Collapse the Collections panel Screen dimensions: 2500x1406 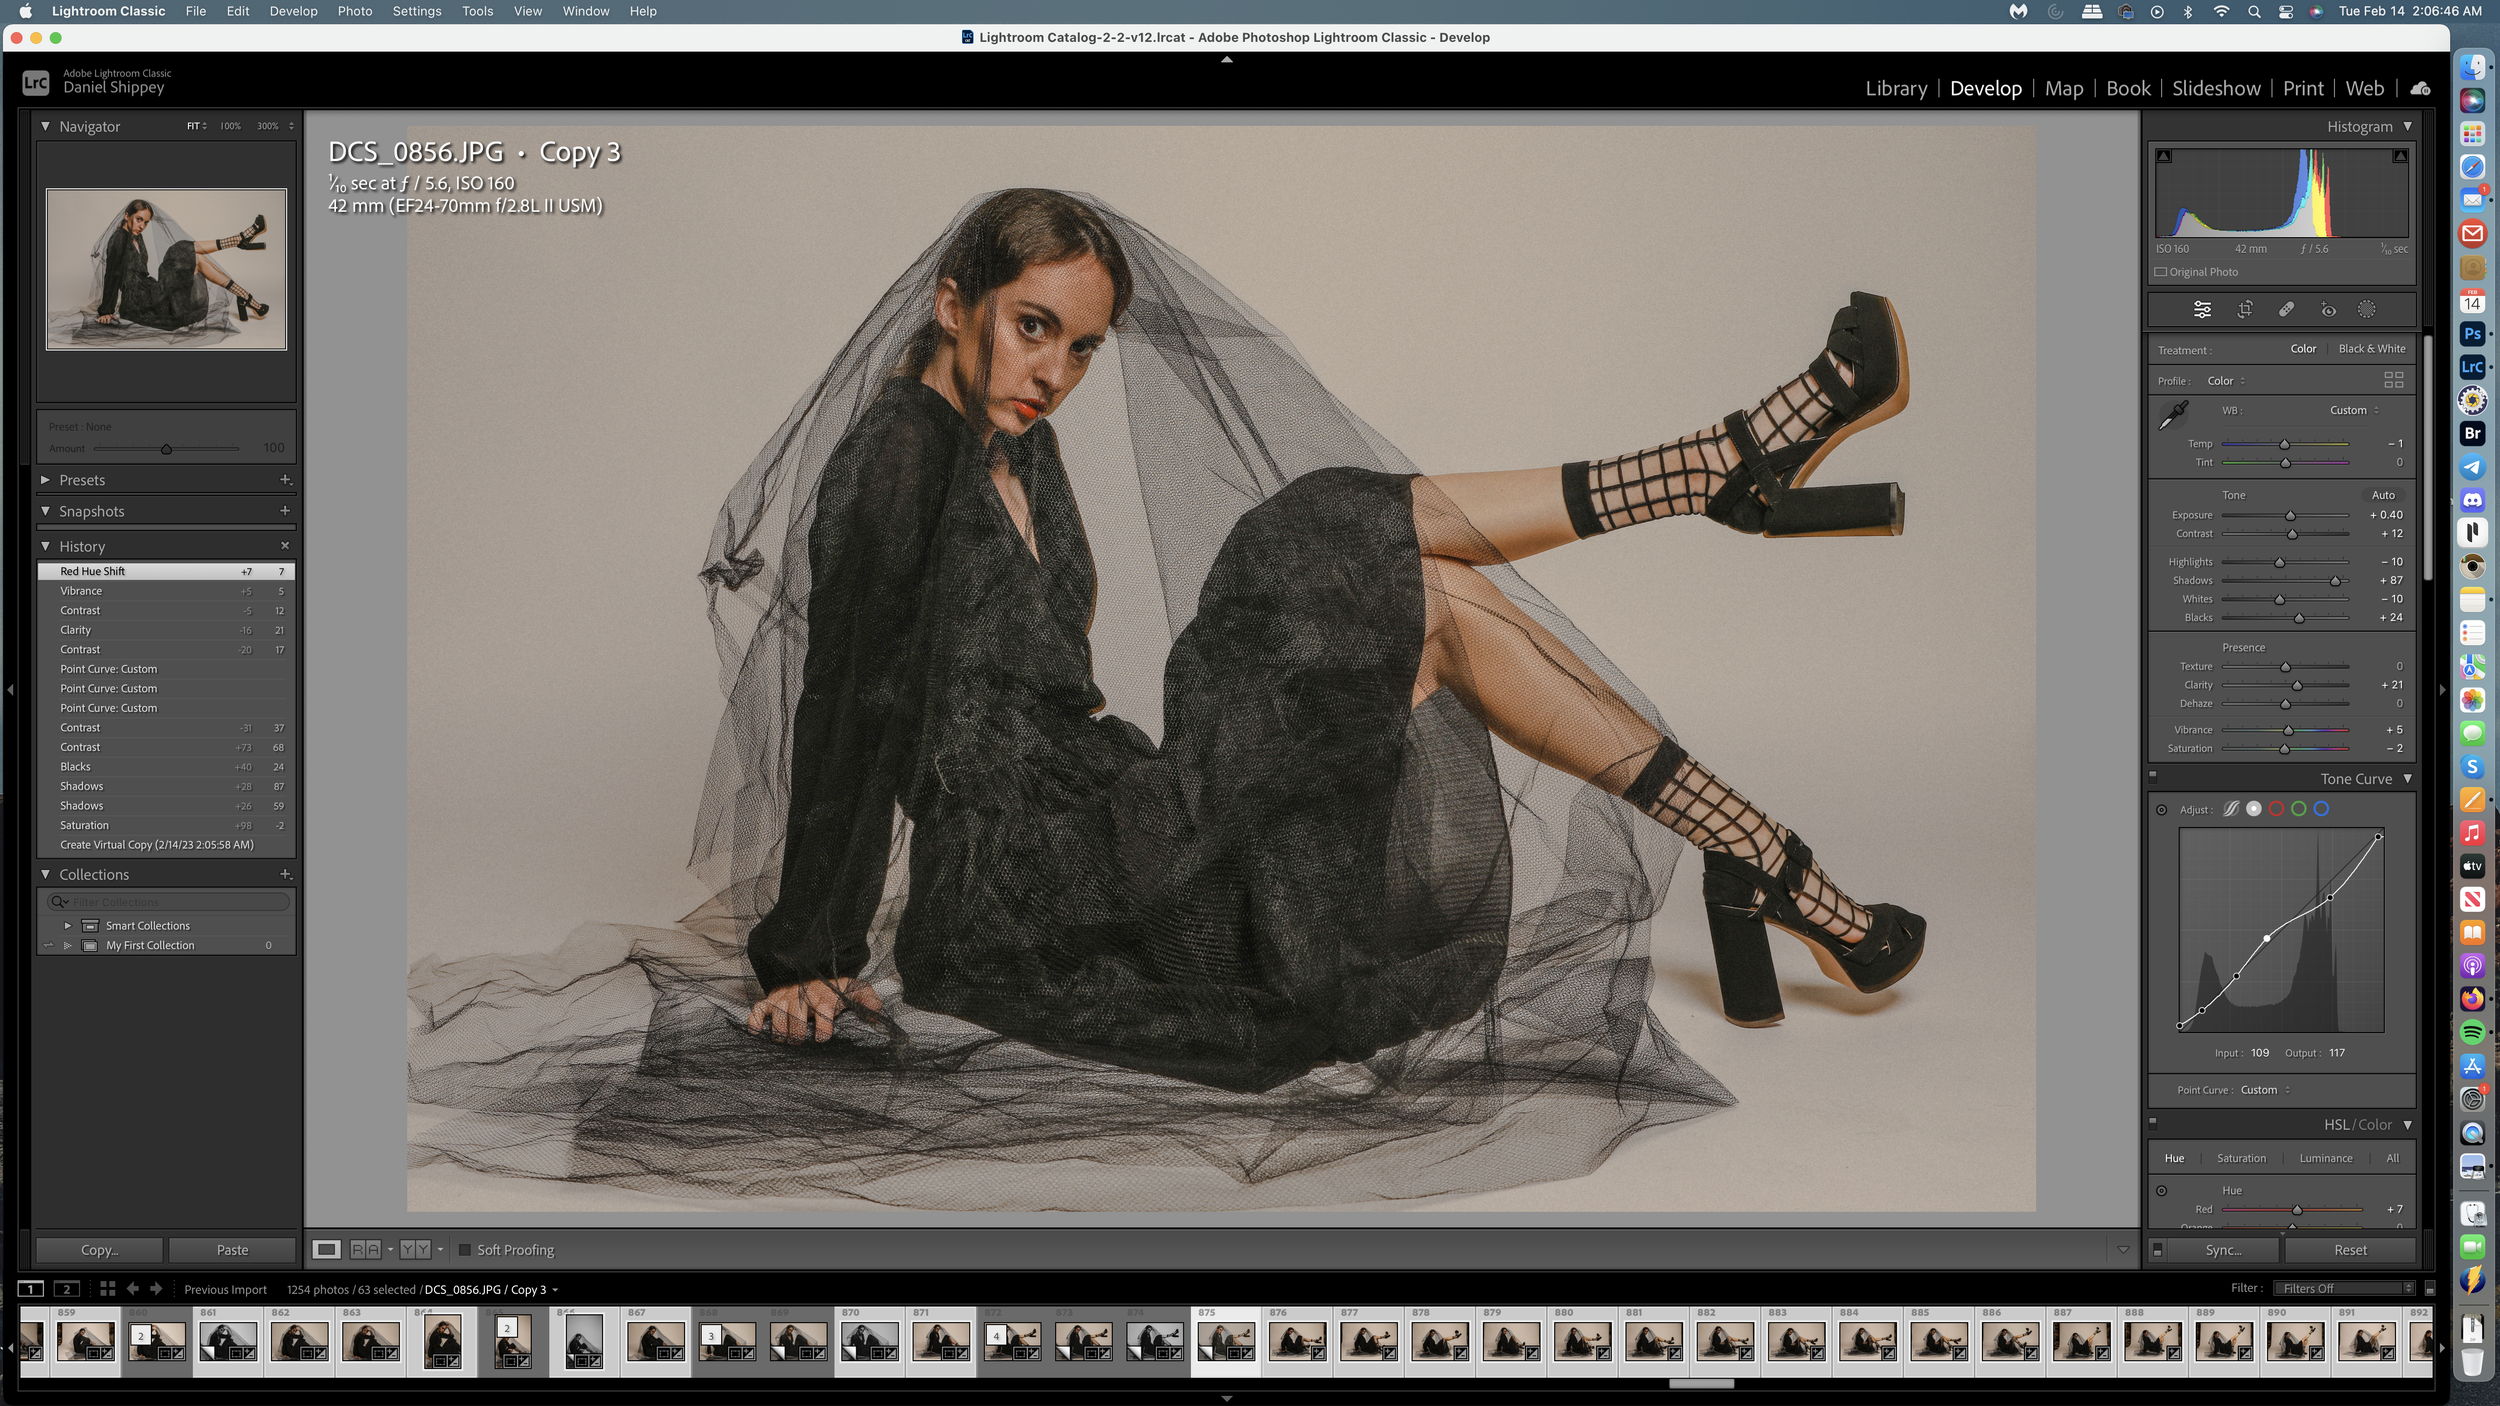click(x=45, y=874)
